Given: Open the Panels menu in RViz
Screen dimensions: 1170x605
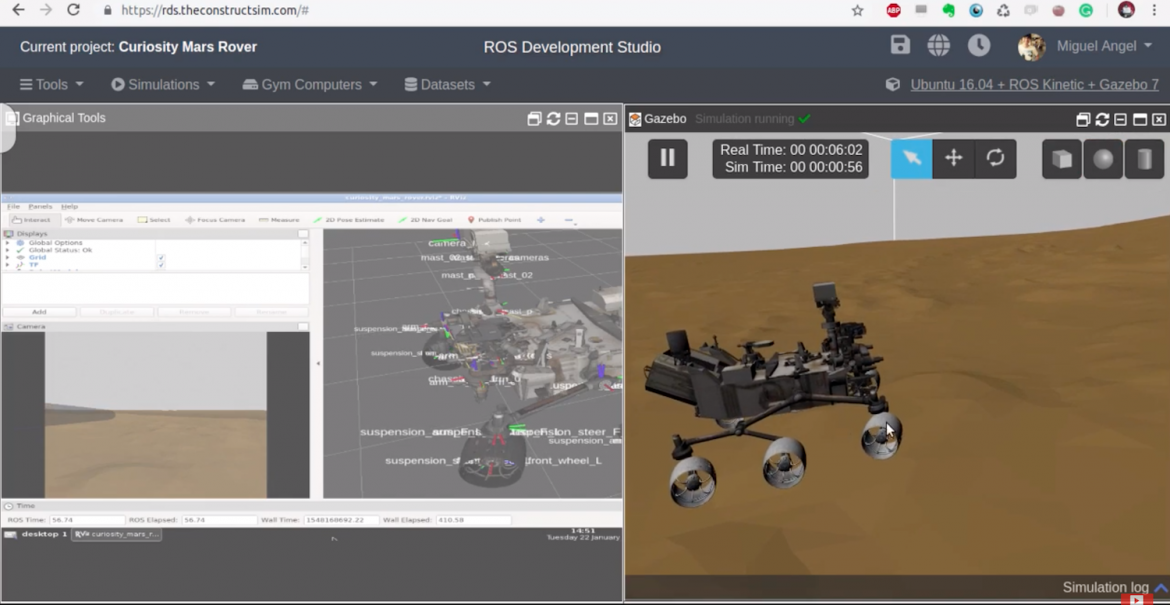Looking at the screenshot, I should 40,207.
